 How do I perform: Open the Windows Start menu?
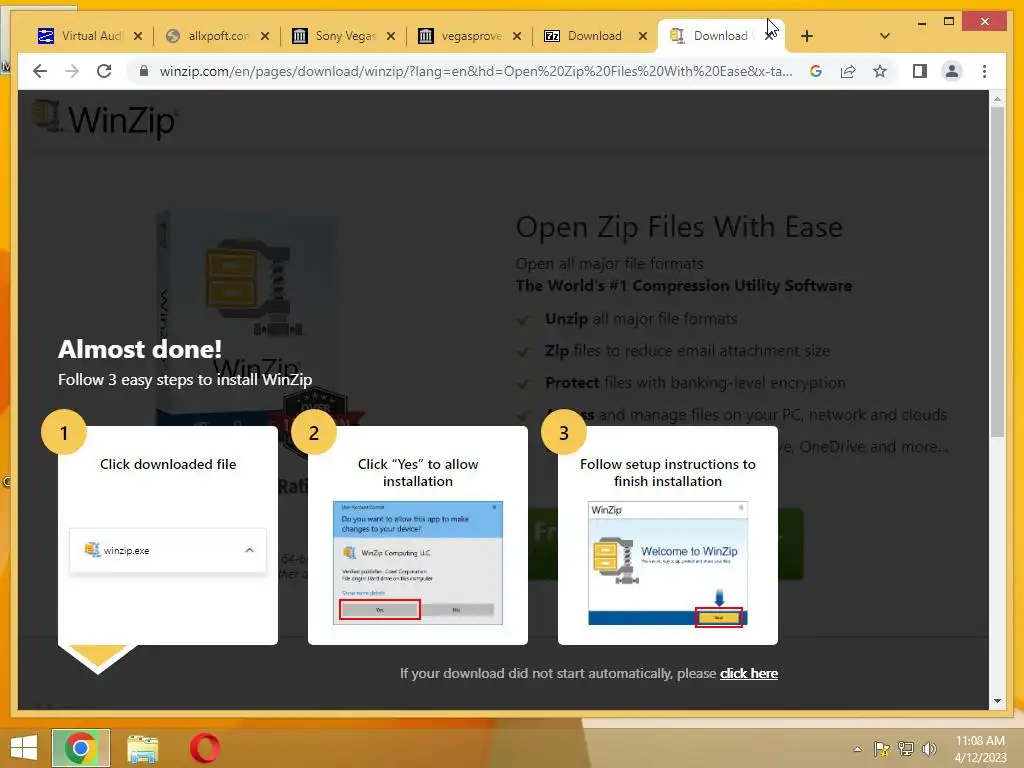24,748
